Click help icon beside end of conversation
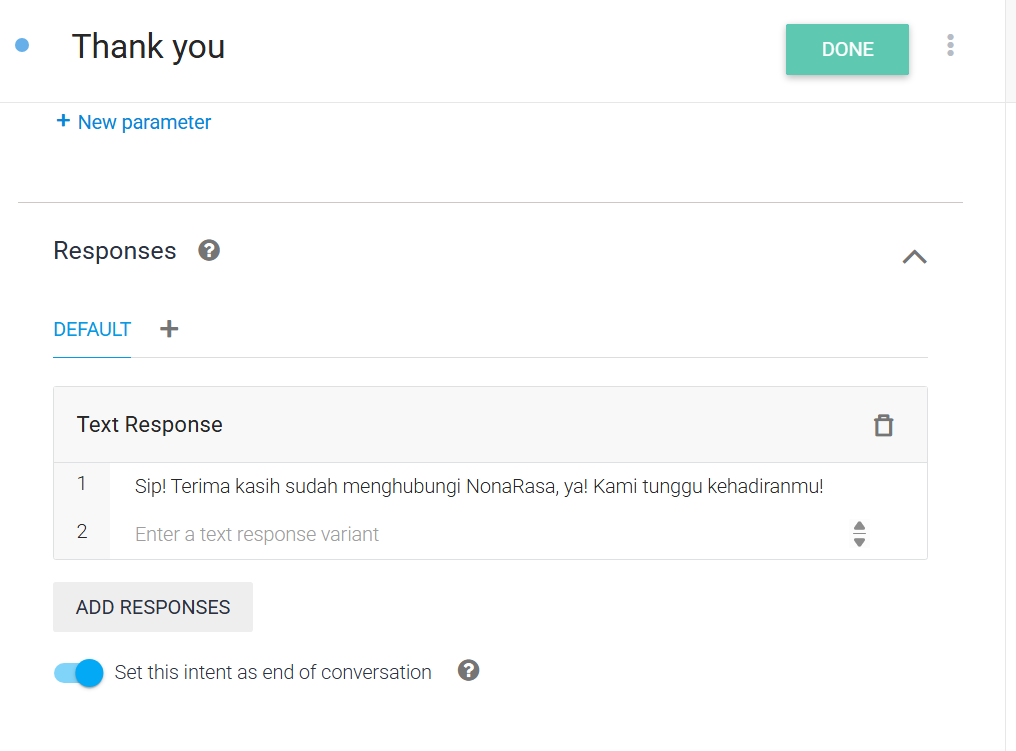Viewport: 1016px width, 751px height. click(468, 671)
